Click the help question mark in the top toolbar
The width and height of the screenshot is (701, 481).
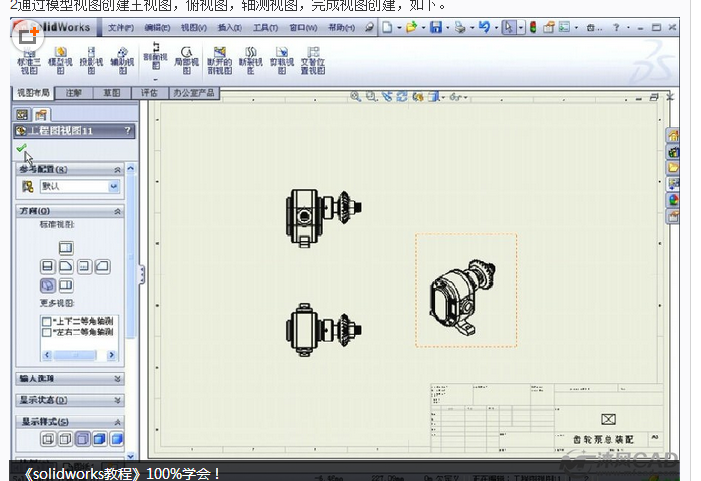click(616, 27)
